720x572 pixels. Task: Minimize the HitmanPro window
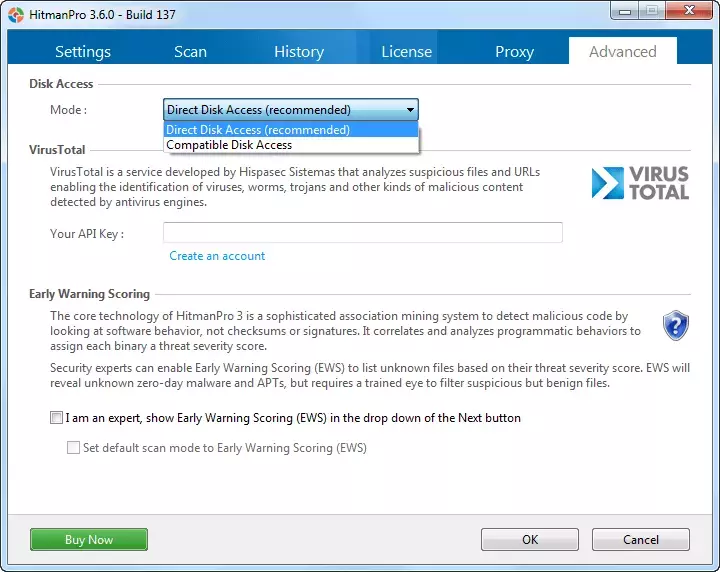(x=625, y=11)
